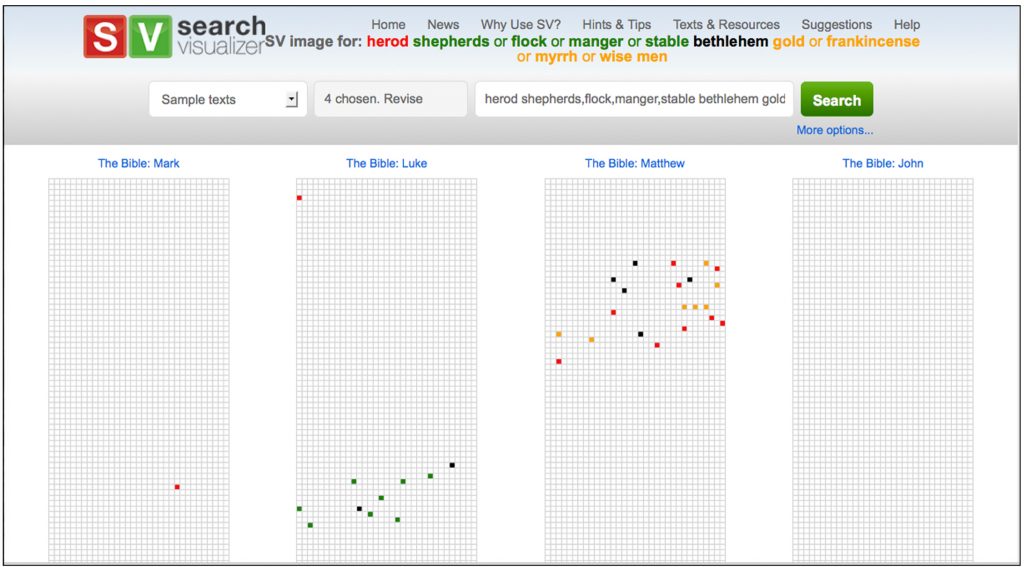Open The Bible: Matthew title link
The width and height of the screenshot is (1024, 567).
635,163
